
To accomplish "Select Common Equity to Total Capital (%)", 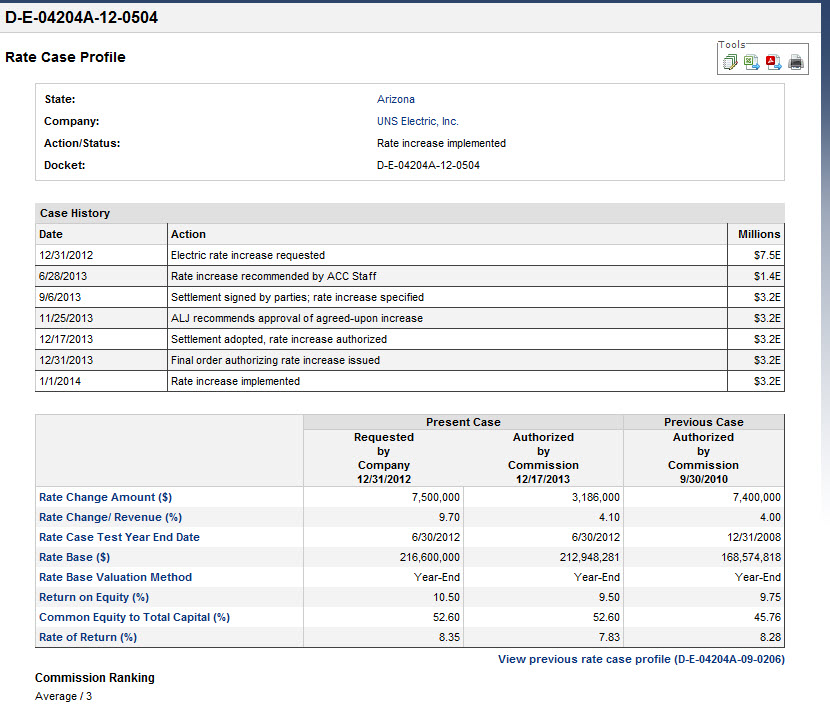I will point(134,617).
